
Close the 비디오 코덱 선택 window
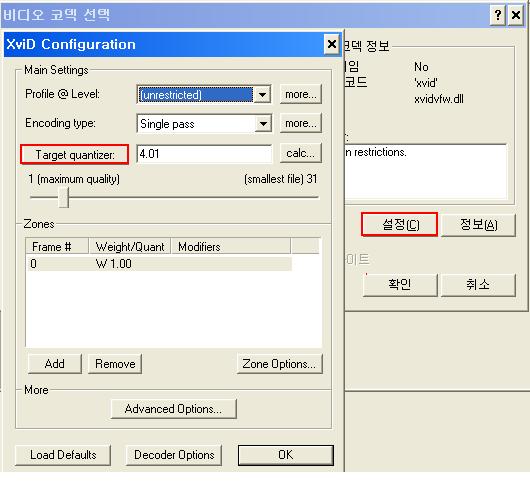tap(516, 15)
